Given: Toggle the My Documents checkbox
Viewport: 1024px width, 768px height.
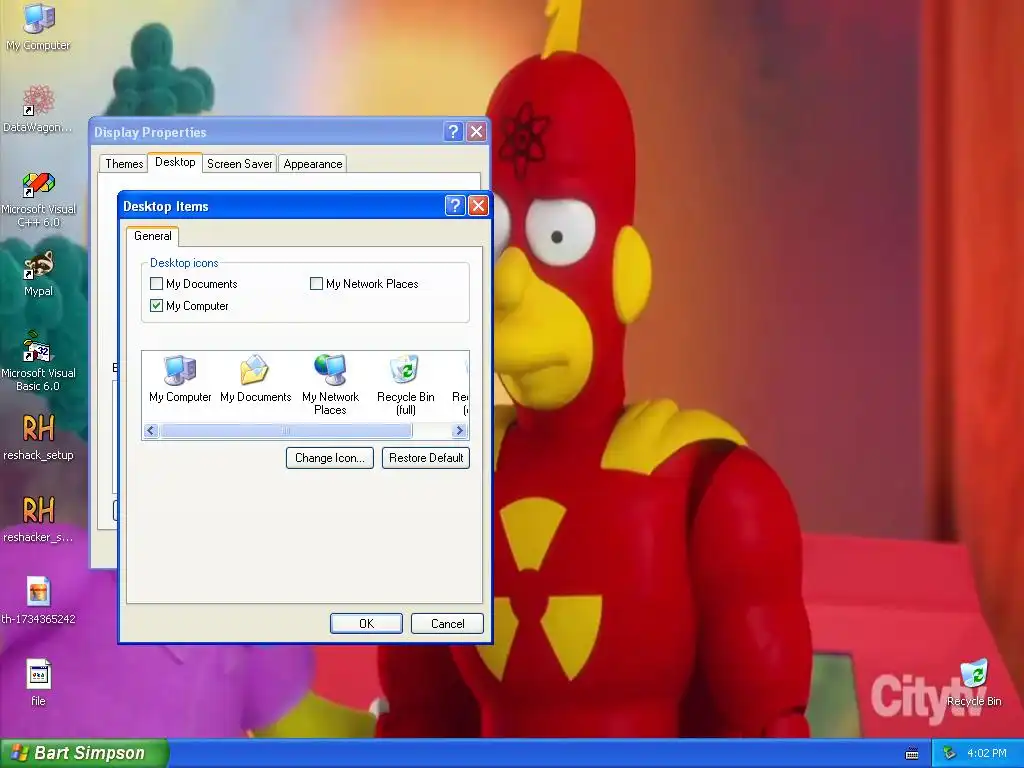Looking at the screenshot, I should pos(156,283).
